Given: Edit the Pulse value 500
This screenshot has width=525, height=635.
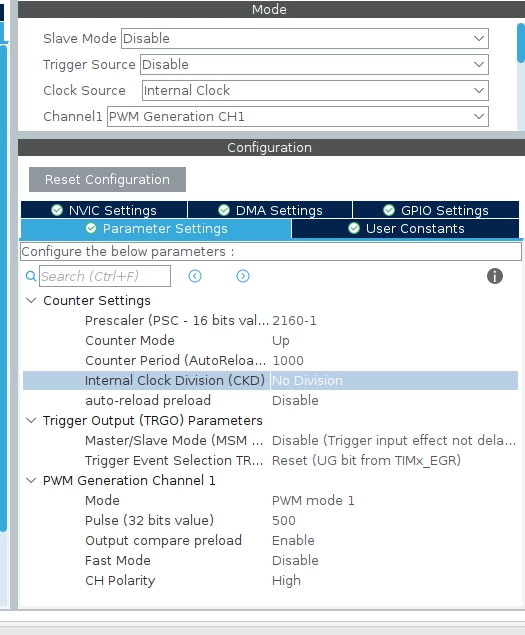Looking at the screenshot, I should pos(284,520).
